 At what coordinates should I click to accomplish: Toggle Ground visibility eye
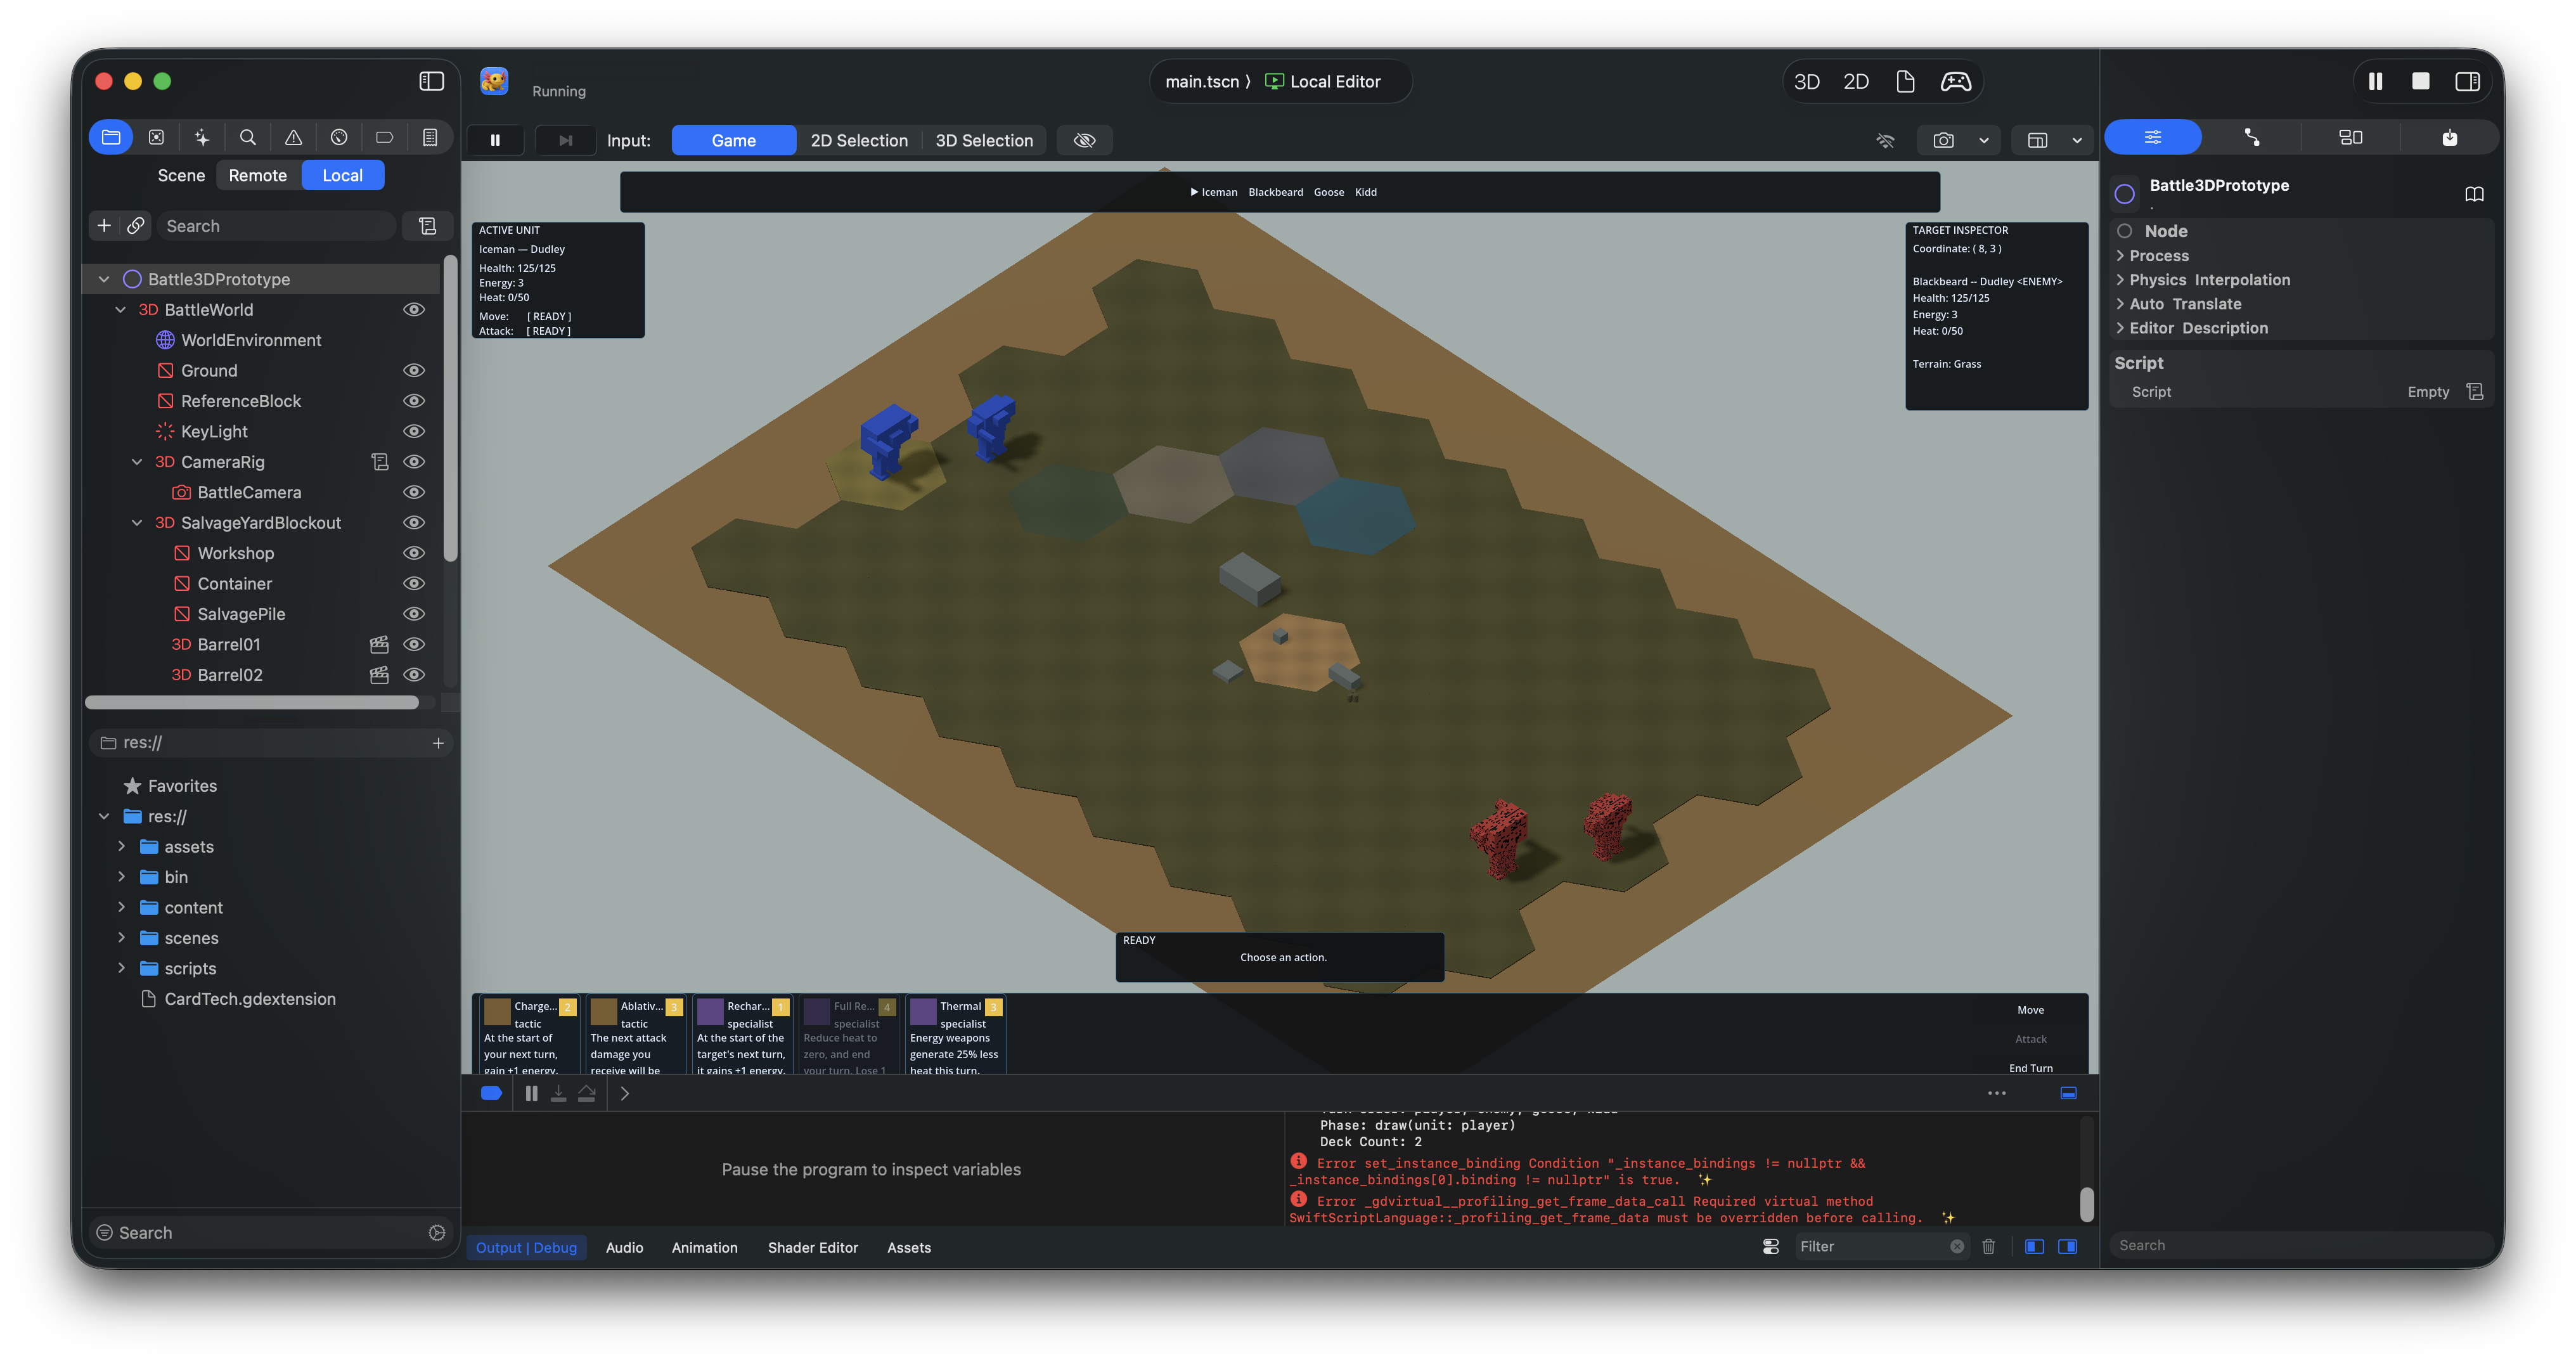pos(414,371)
